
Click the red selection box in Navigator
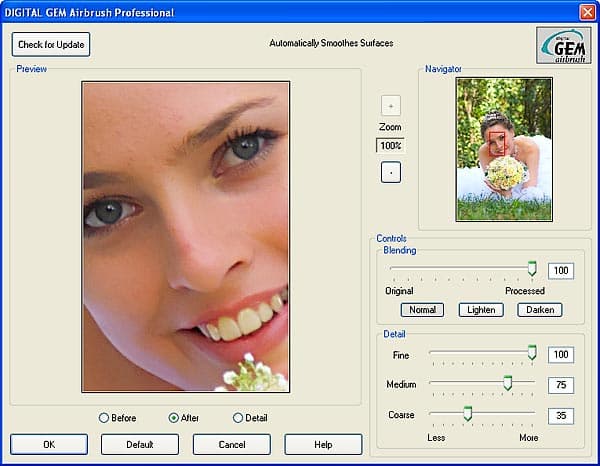[x=497, y=143]
